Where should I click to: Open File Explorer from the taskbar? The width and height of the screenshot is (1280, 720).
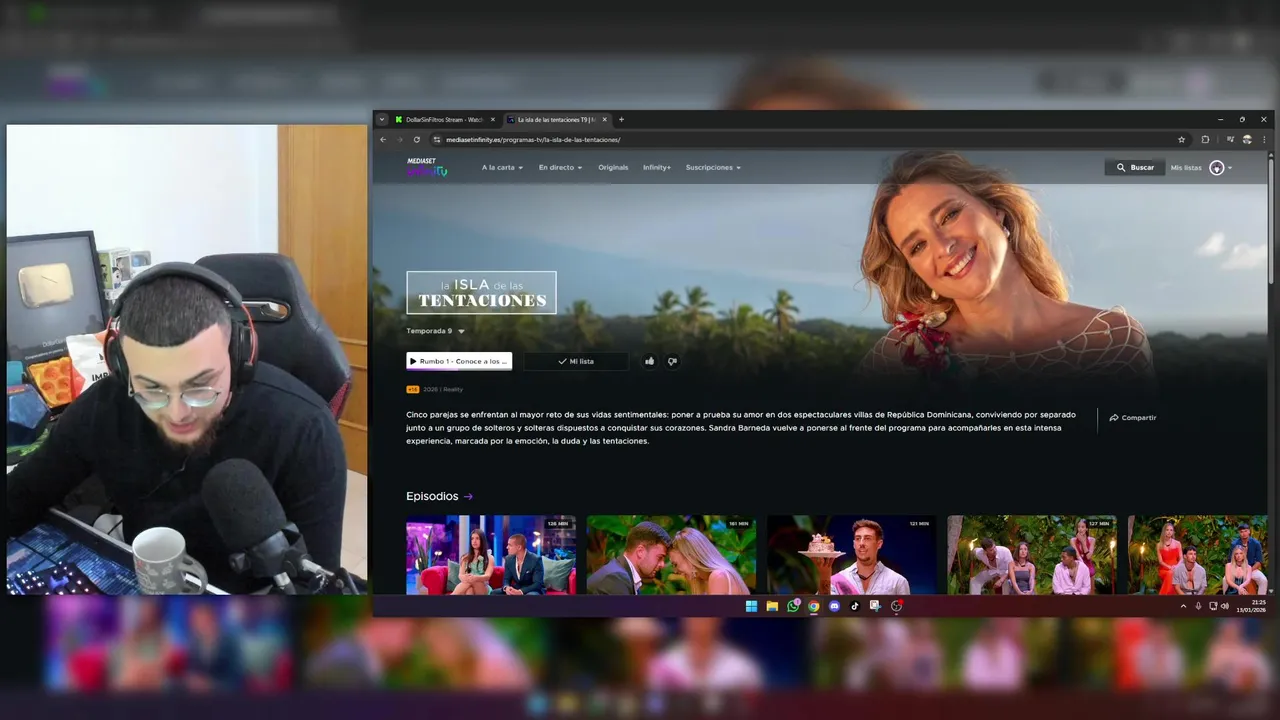click(x=772, y=606)
